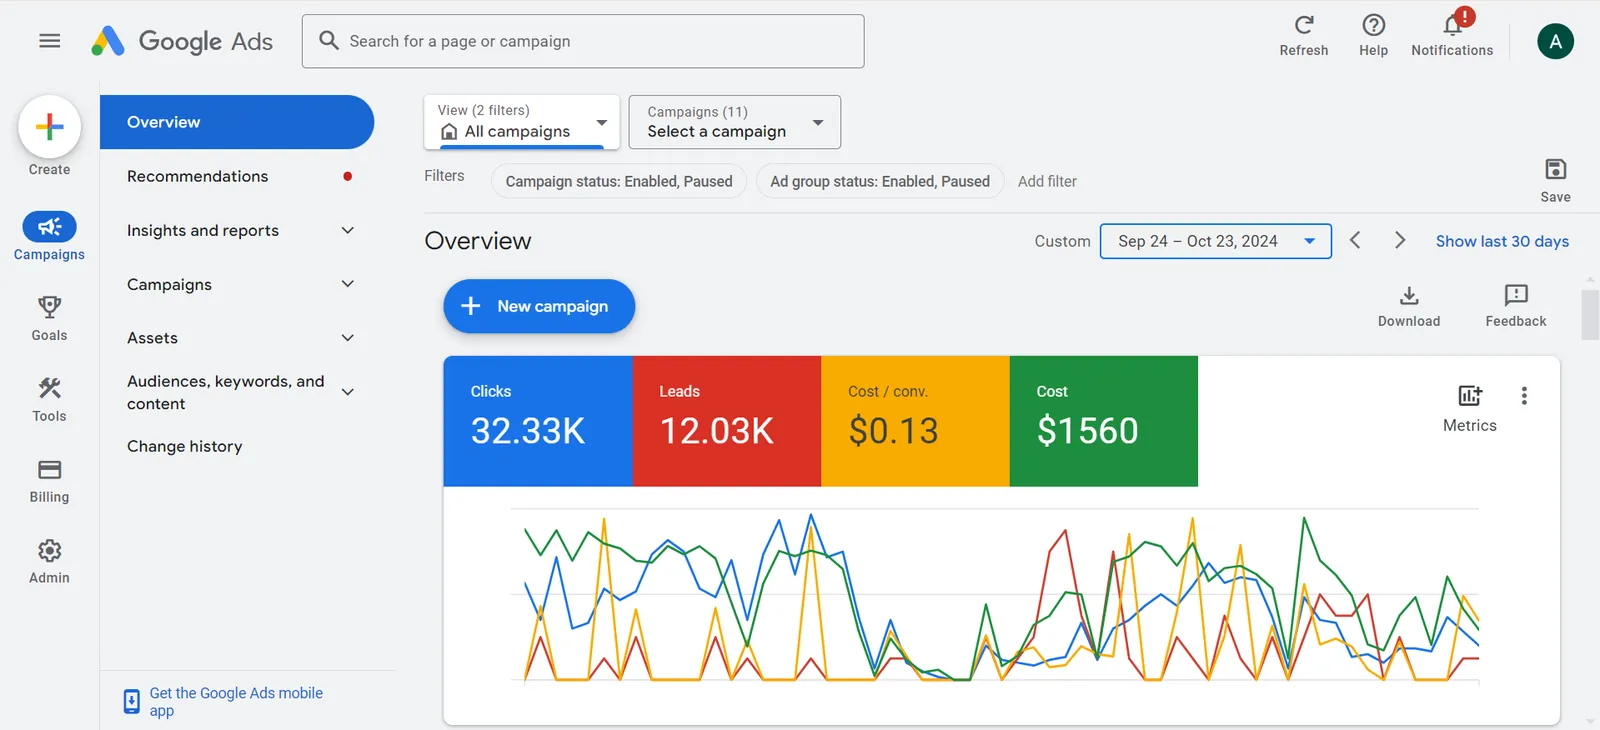Click the Save icon
Viewport: 1600px width, 730px height.
point(1555,169)
